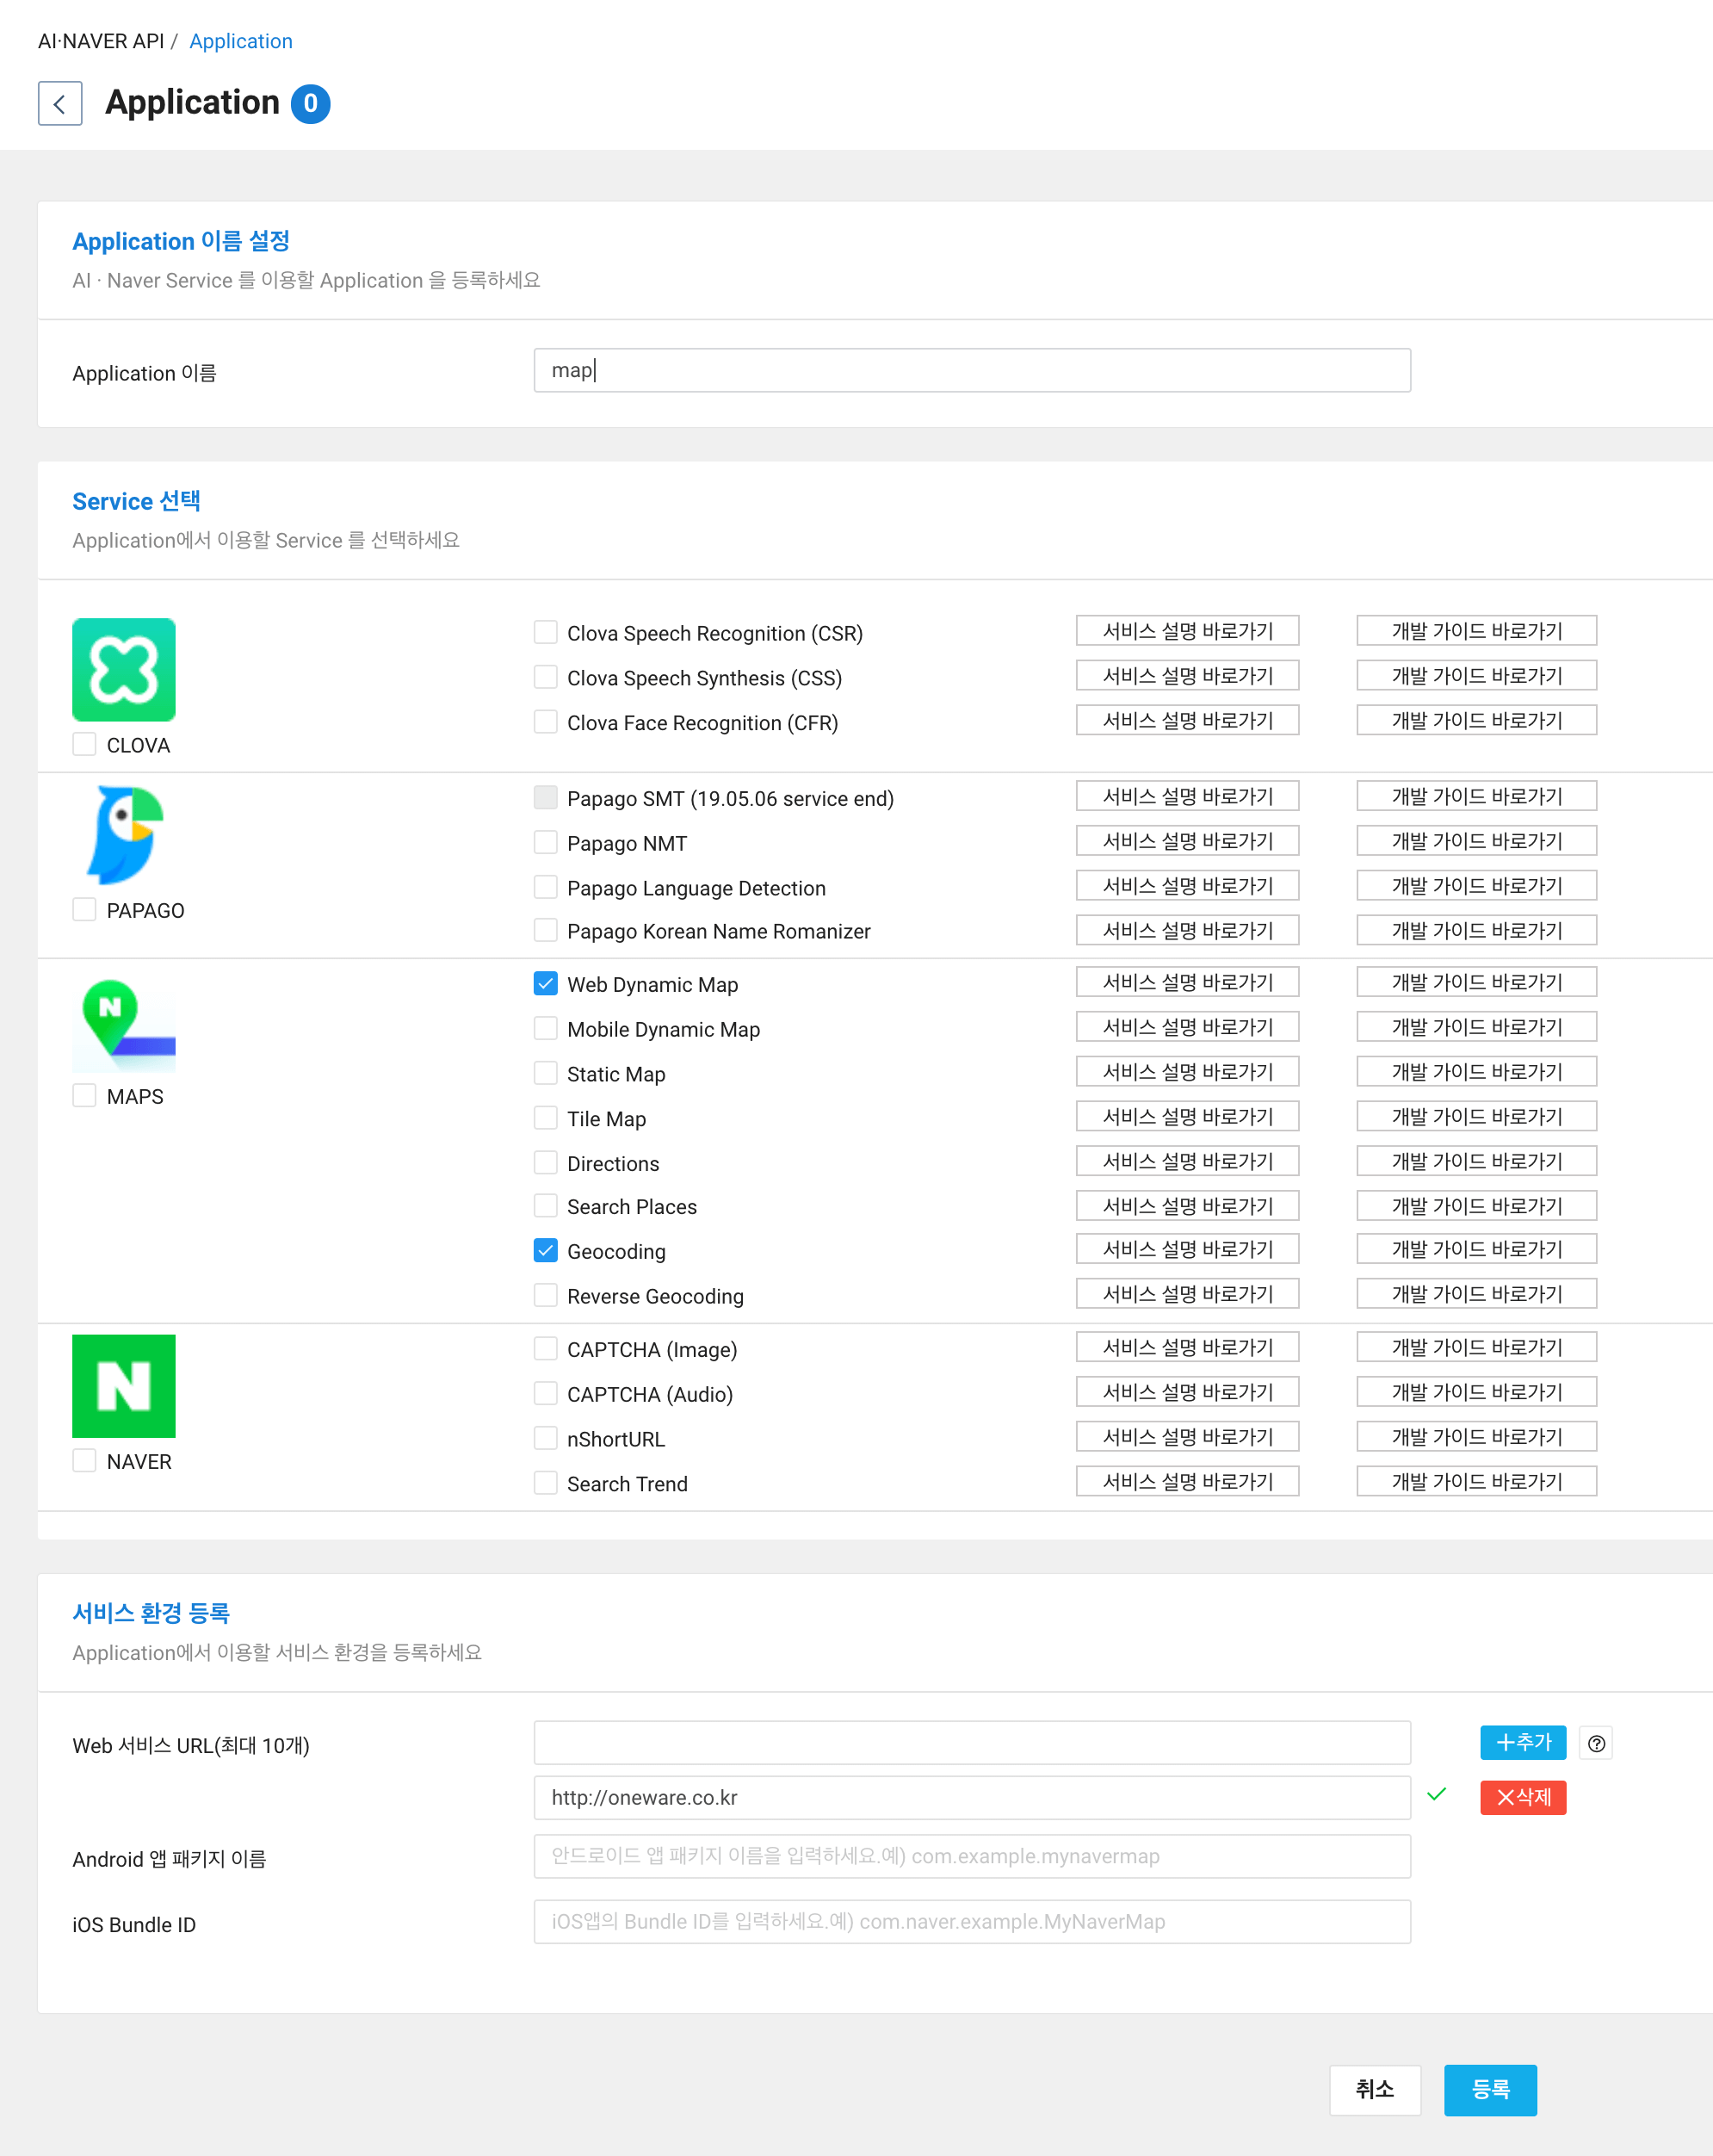Enable Clova Speech Synthesis (CSS)

point(546,677)
